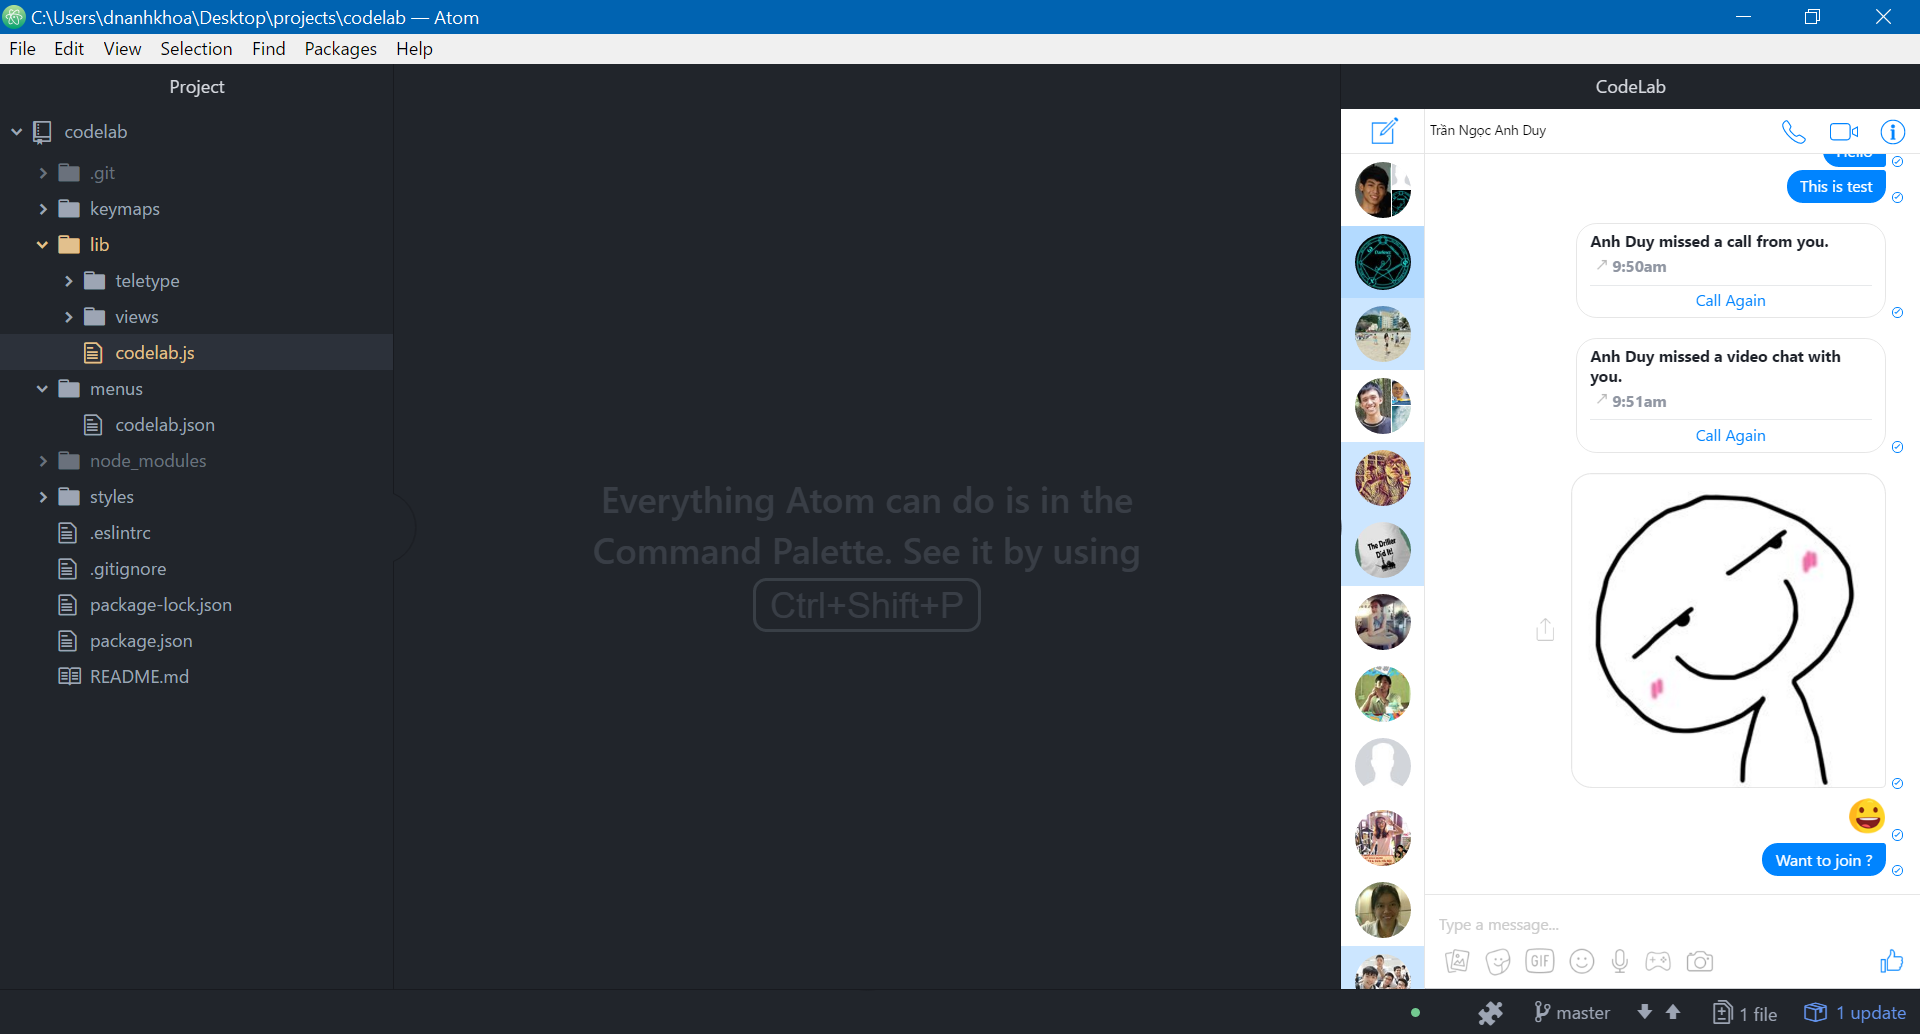The width and height of the screenshot is (1920, 1034).
Task: Click Call Again under the 9:50am missed call
Action: click(1730, 300)
